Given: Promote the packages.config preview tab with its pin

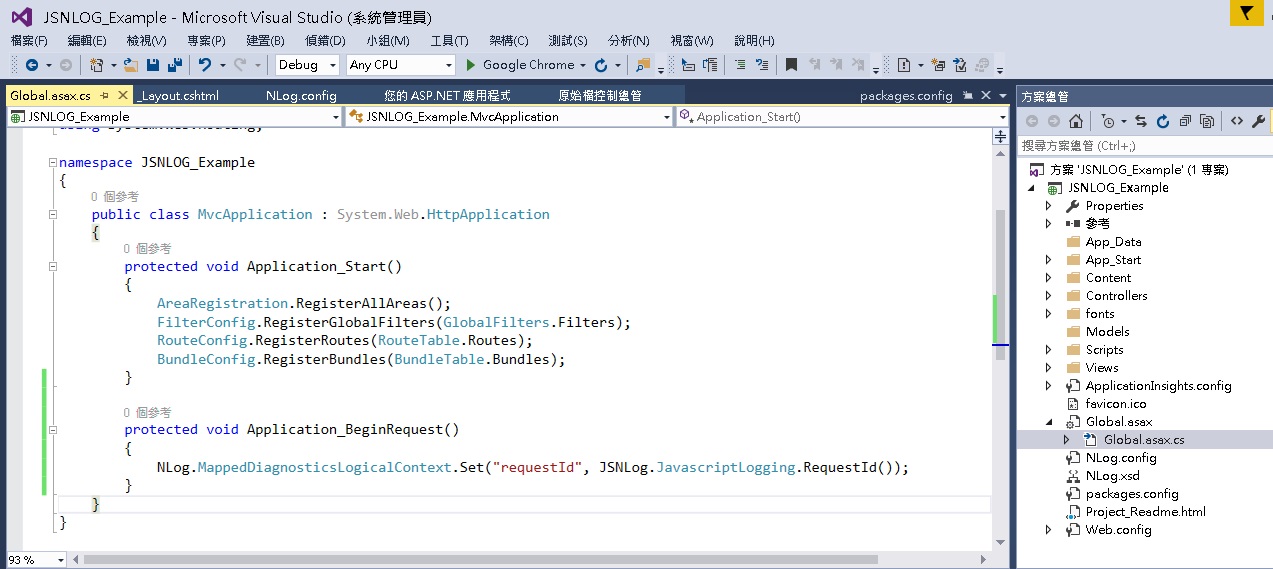Looking at the screenshot, I should (968, 95).
